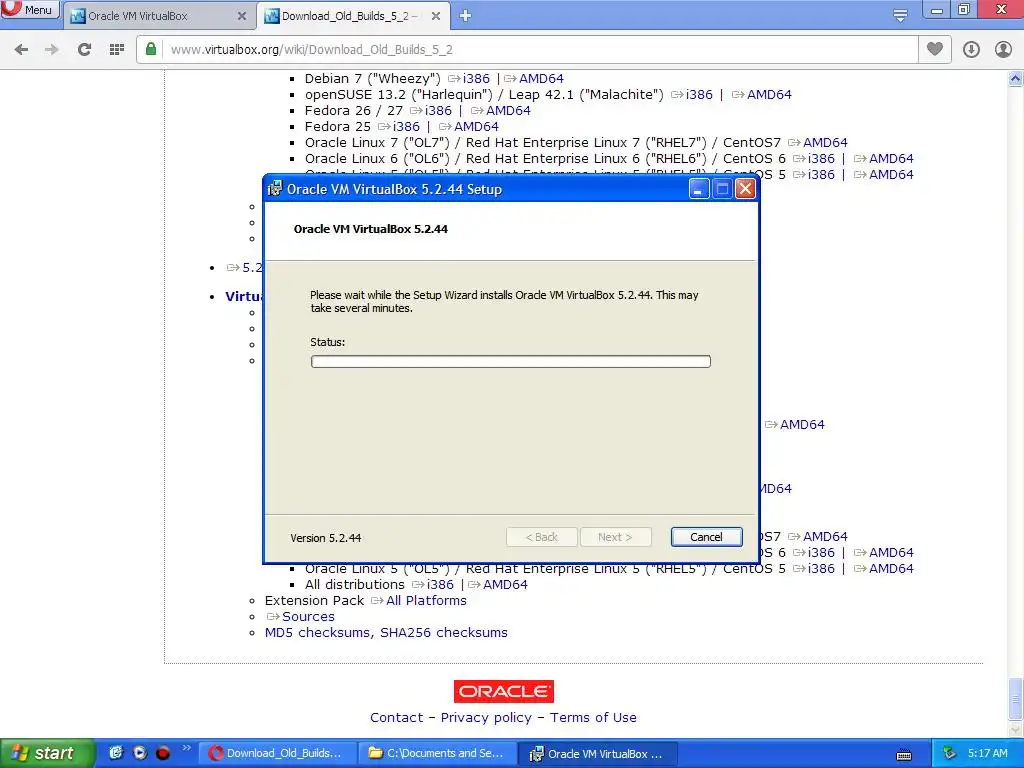Open the Contact footer link

[396, 718]
